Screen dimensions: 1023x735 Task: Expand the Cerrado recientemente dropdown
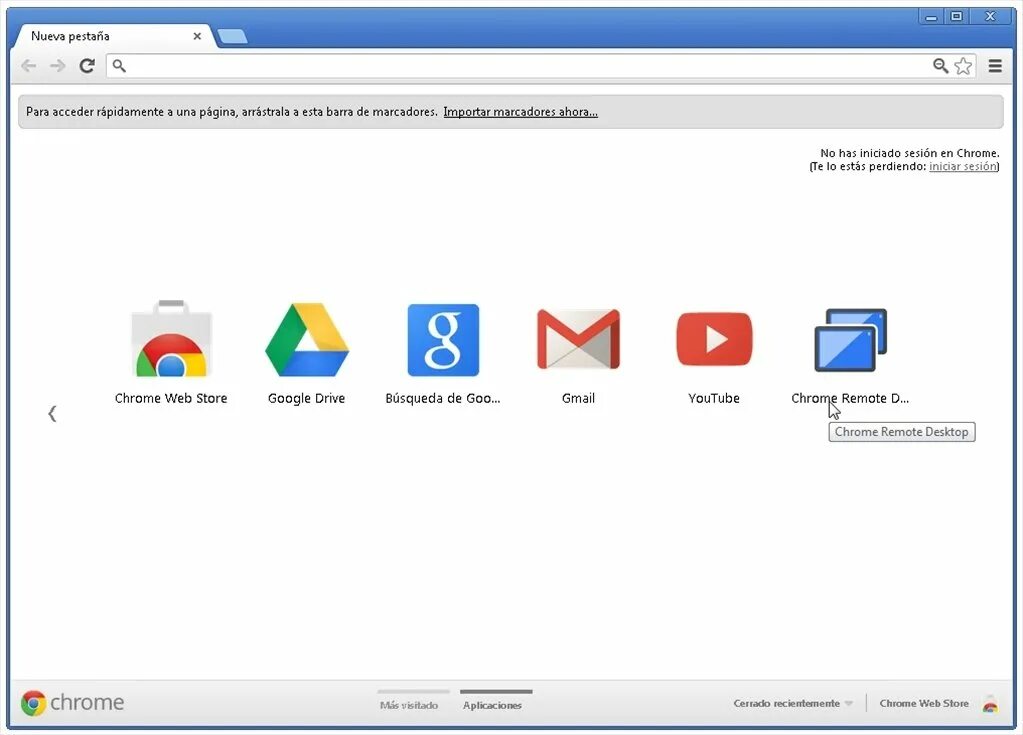[x=793, y=703]
